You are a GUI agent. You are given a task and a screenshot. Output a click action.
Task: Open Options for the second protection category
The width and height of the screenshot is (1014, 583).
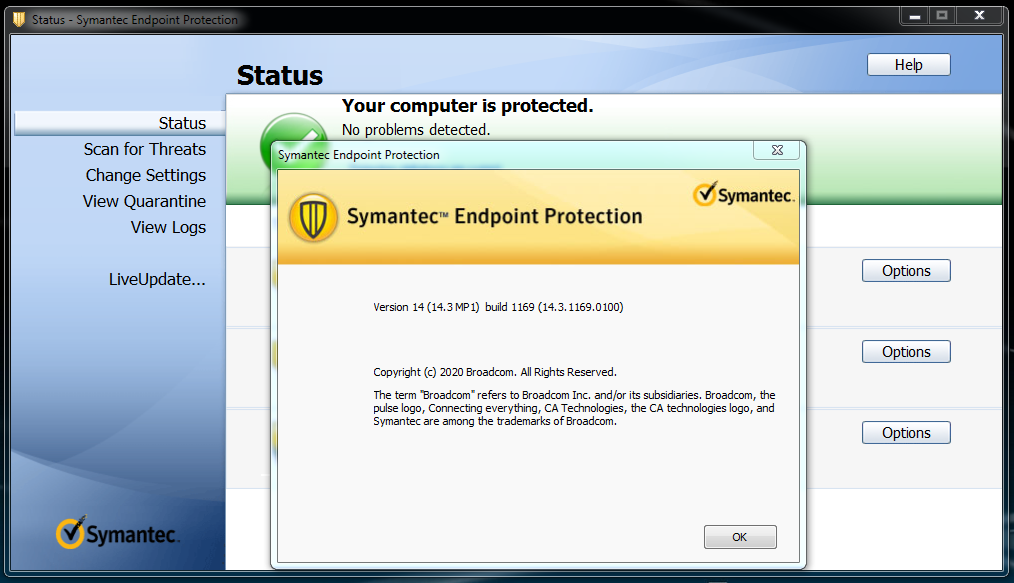(905, 351)
